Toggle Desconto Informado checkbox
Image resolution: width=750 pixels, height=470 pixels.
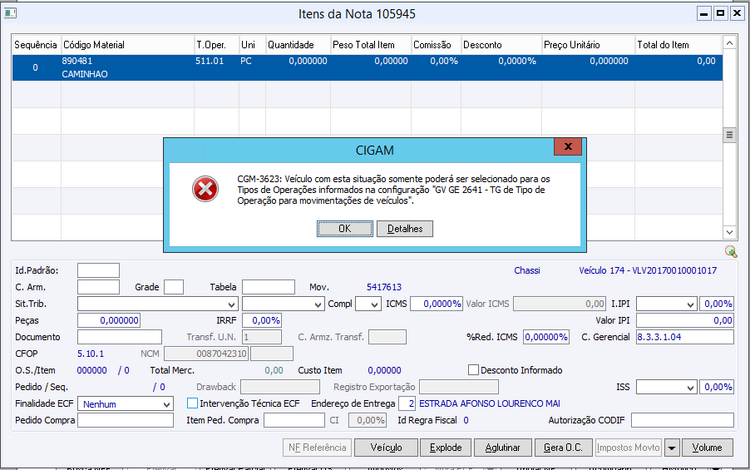[473, 370]
